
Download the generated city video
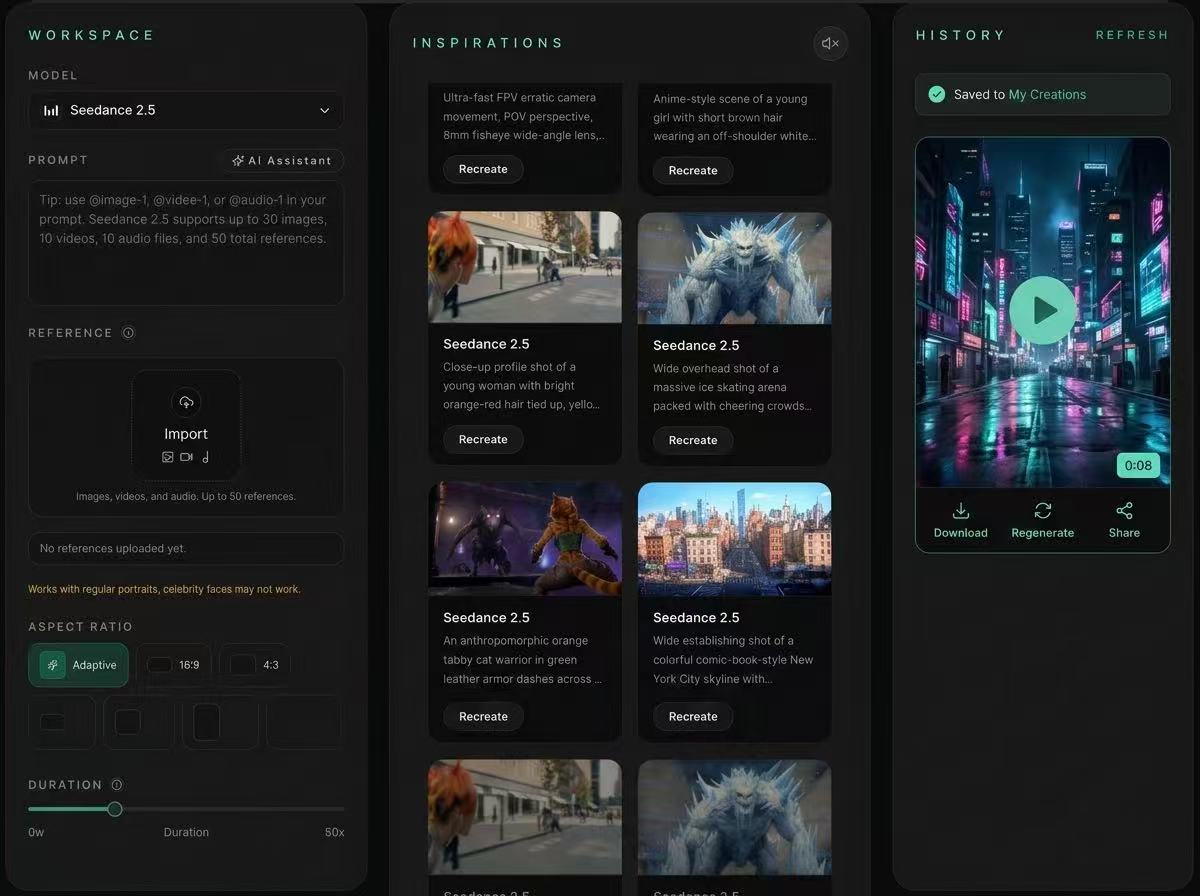tap(961, 520)
